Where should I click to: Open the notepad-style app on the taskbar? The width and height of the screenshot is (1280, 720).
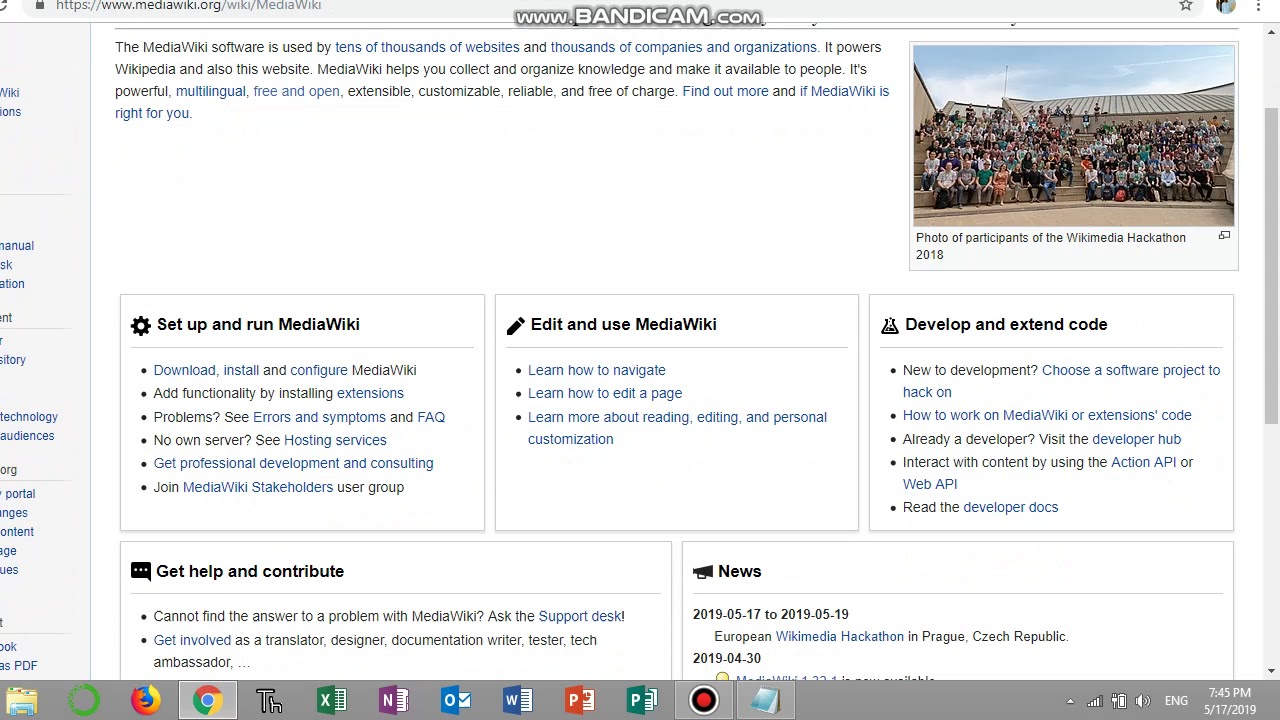pyautogui.click(x=765, y=701)
